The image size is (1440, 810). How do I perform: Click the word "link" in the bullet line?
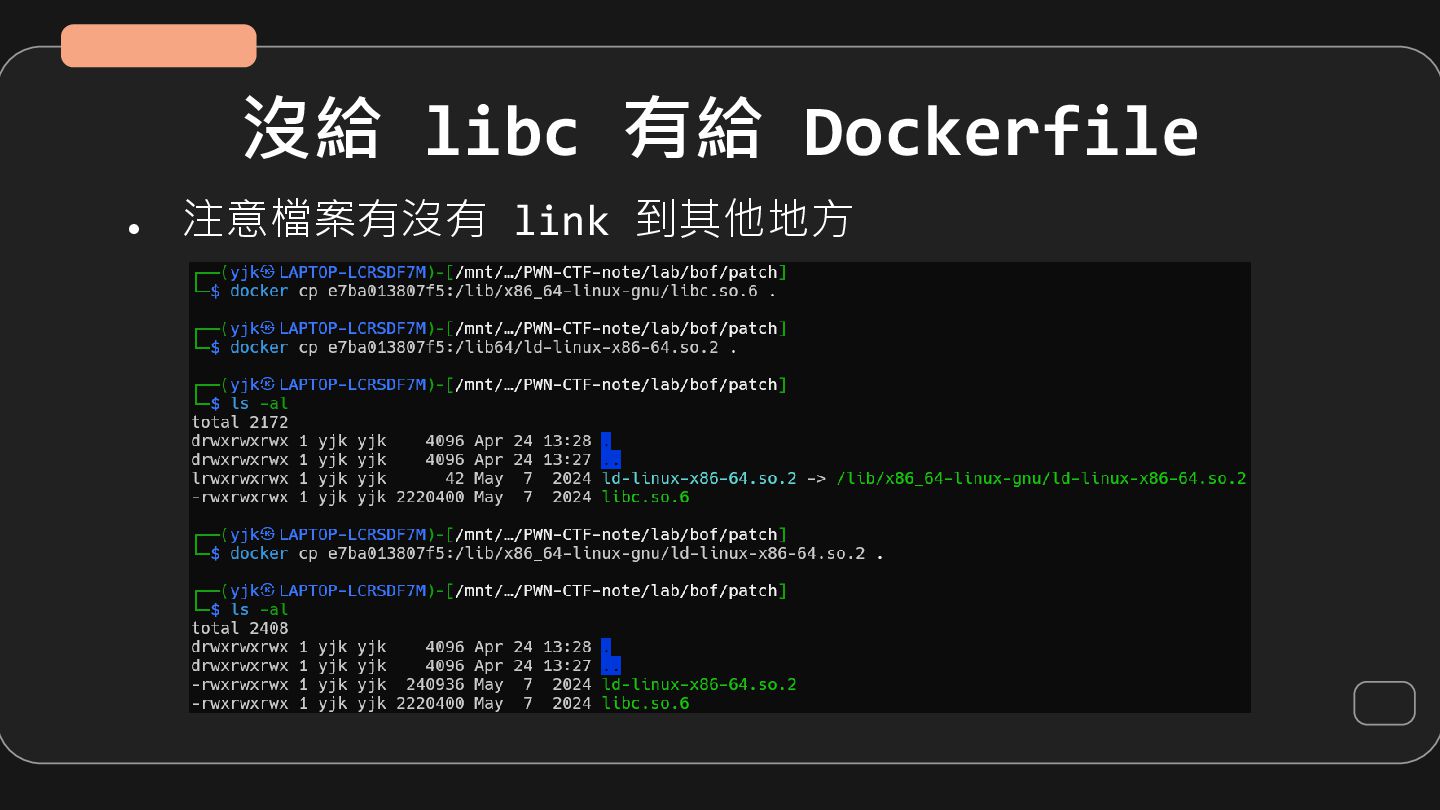pos(561,221)
